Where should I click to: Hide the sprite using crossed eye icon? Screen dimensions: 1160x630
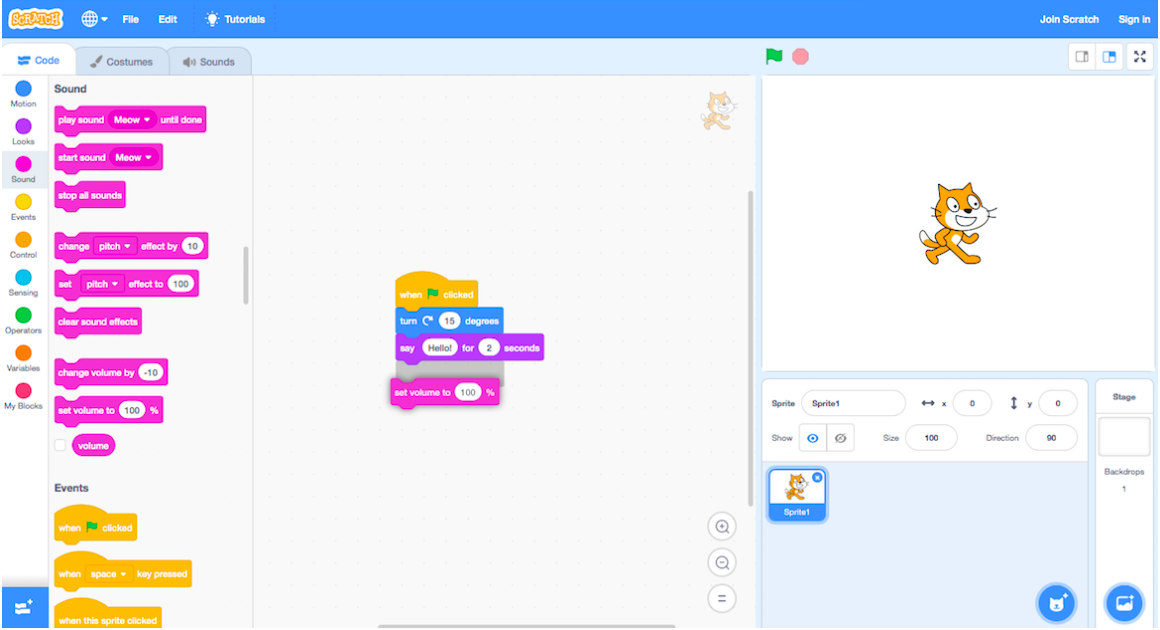point(840,438)
